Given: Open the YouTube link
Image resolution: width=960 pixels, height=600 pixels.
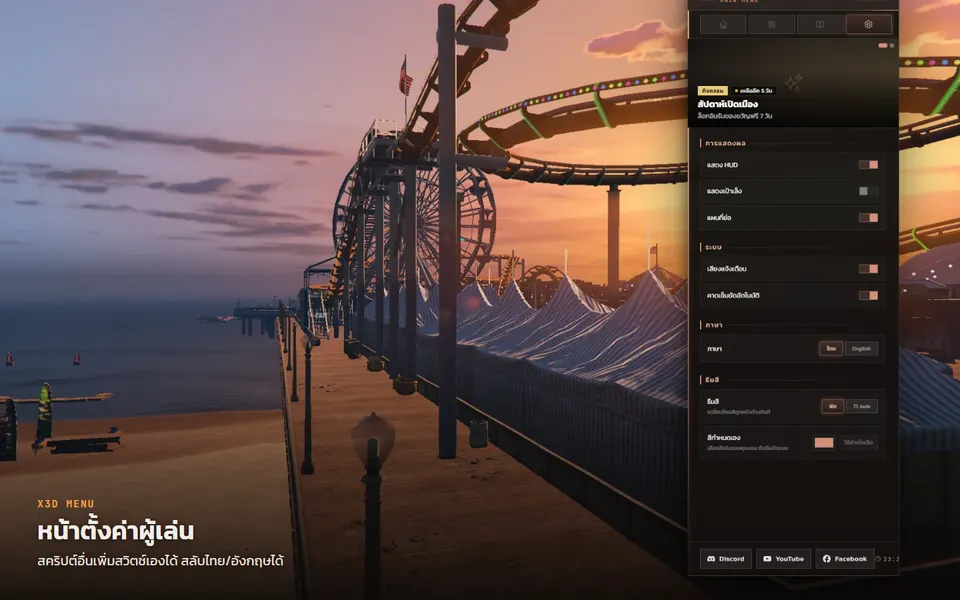Looking at the screenshot, I should [x=783, y=559].
